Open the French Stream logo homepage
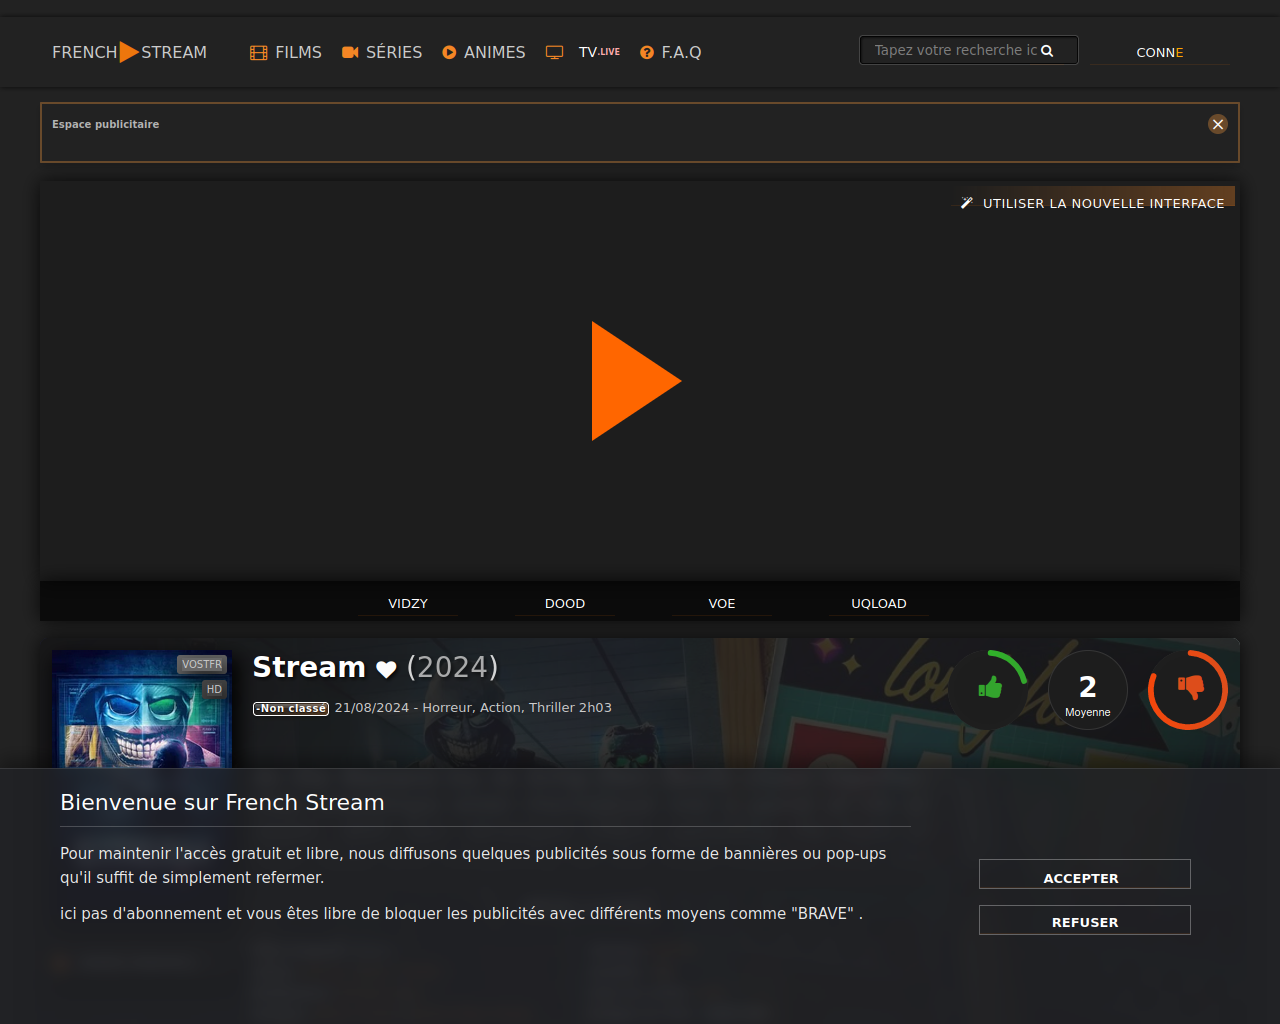 129,52
